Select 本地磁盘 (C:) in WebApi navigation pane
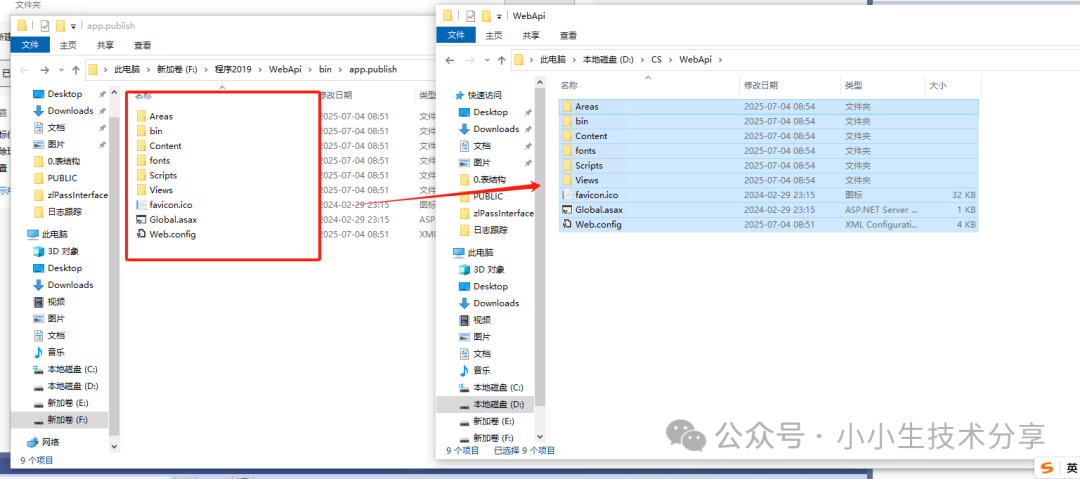 point(490,388)
